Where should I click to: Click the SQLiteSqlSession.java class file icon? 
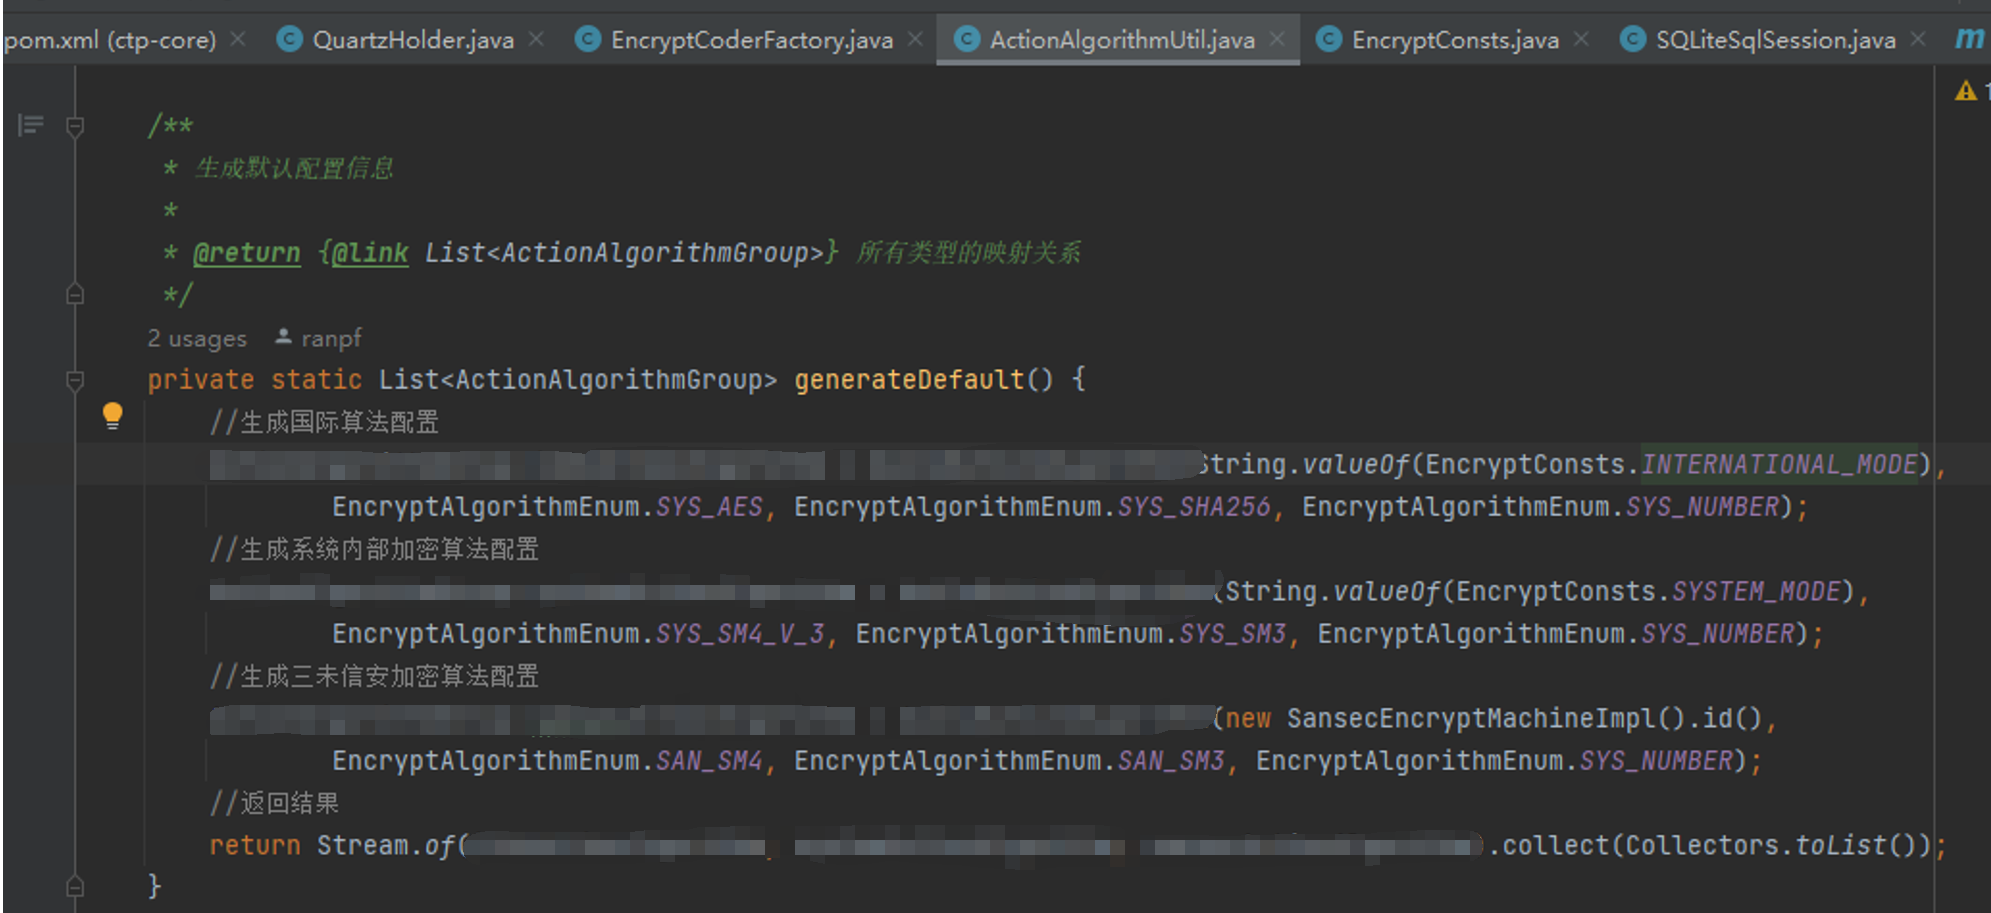click(x=1632, y=39)
